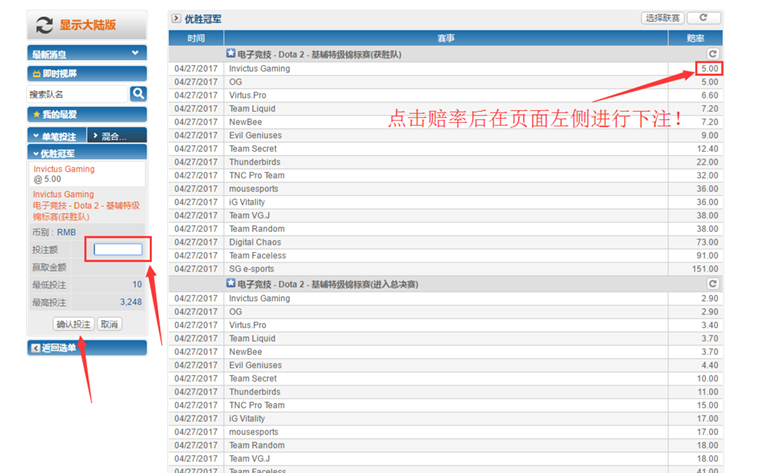Screen dimensions: 757x473
Task: Select Invictus Gaming winner odds 5.00
Action: point(710,69)
